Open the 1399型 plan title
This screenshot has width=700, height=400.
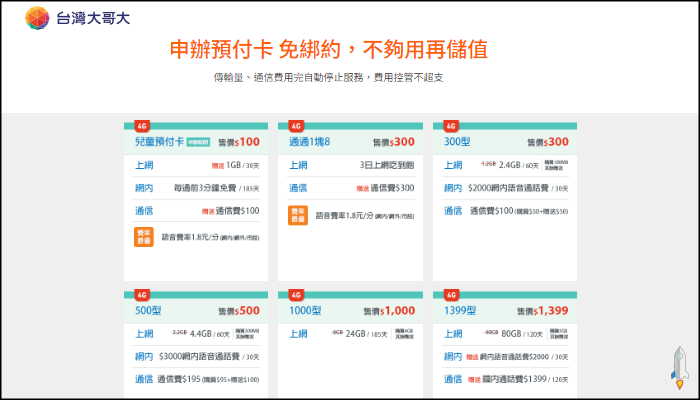pos(460,311)
